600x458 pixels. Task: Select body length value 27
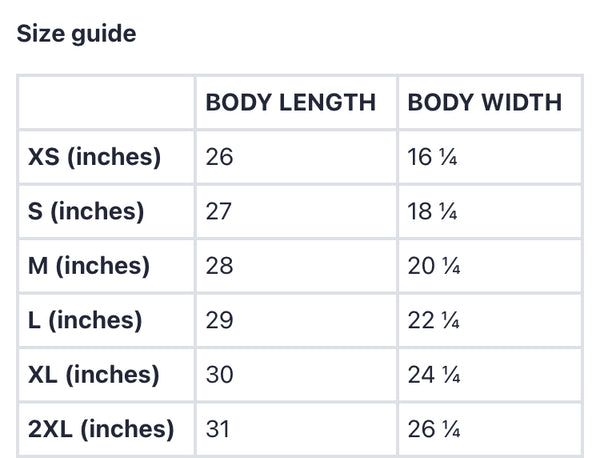coord(219,212)
